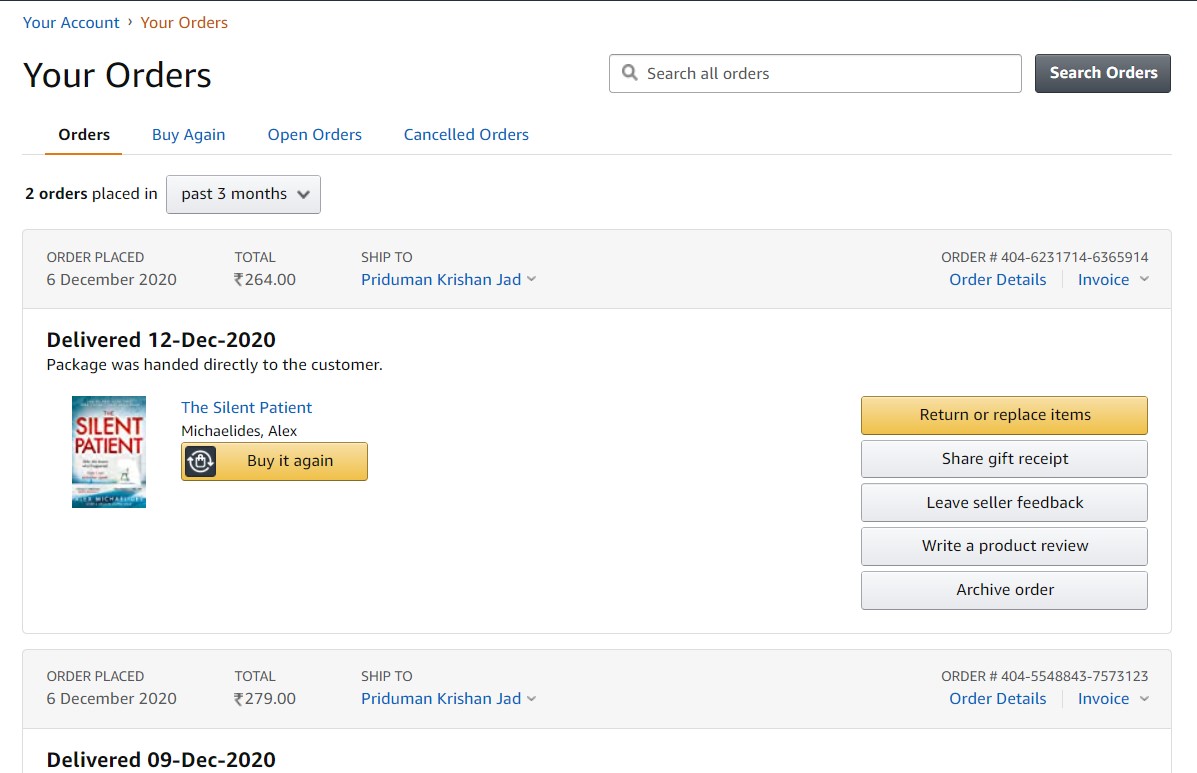The image size is (1197, 773).
Task: Click the search magnifier icon
Action: [629, 73]
